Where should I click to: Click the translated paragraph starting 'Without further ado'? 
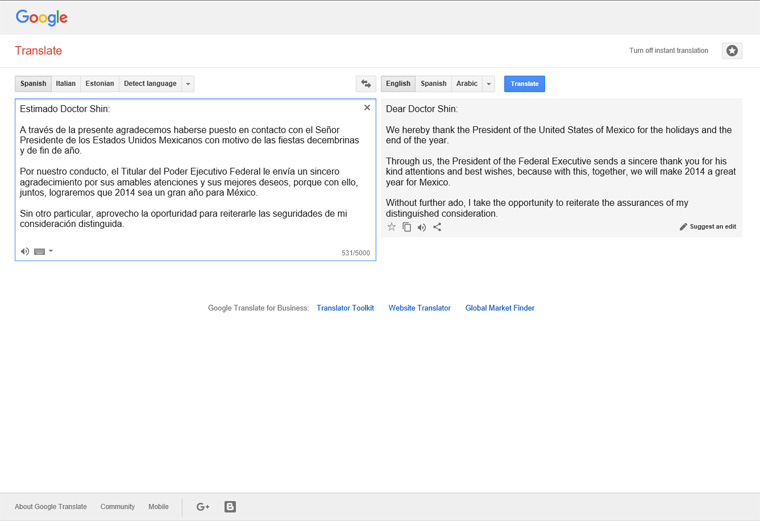537,208
